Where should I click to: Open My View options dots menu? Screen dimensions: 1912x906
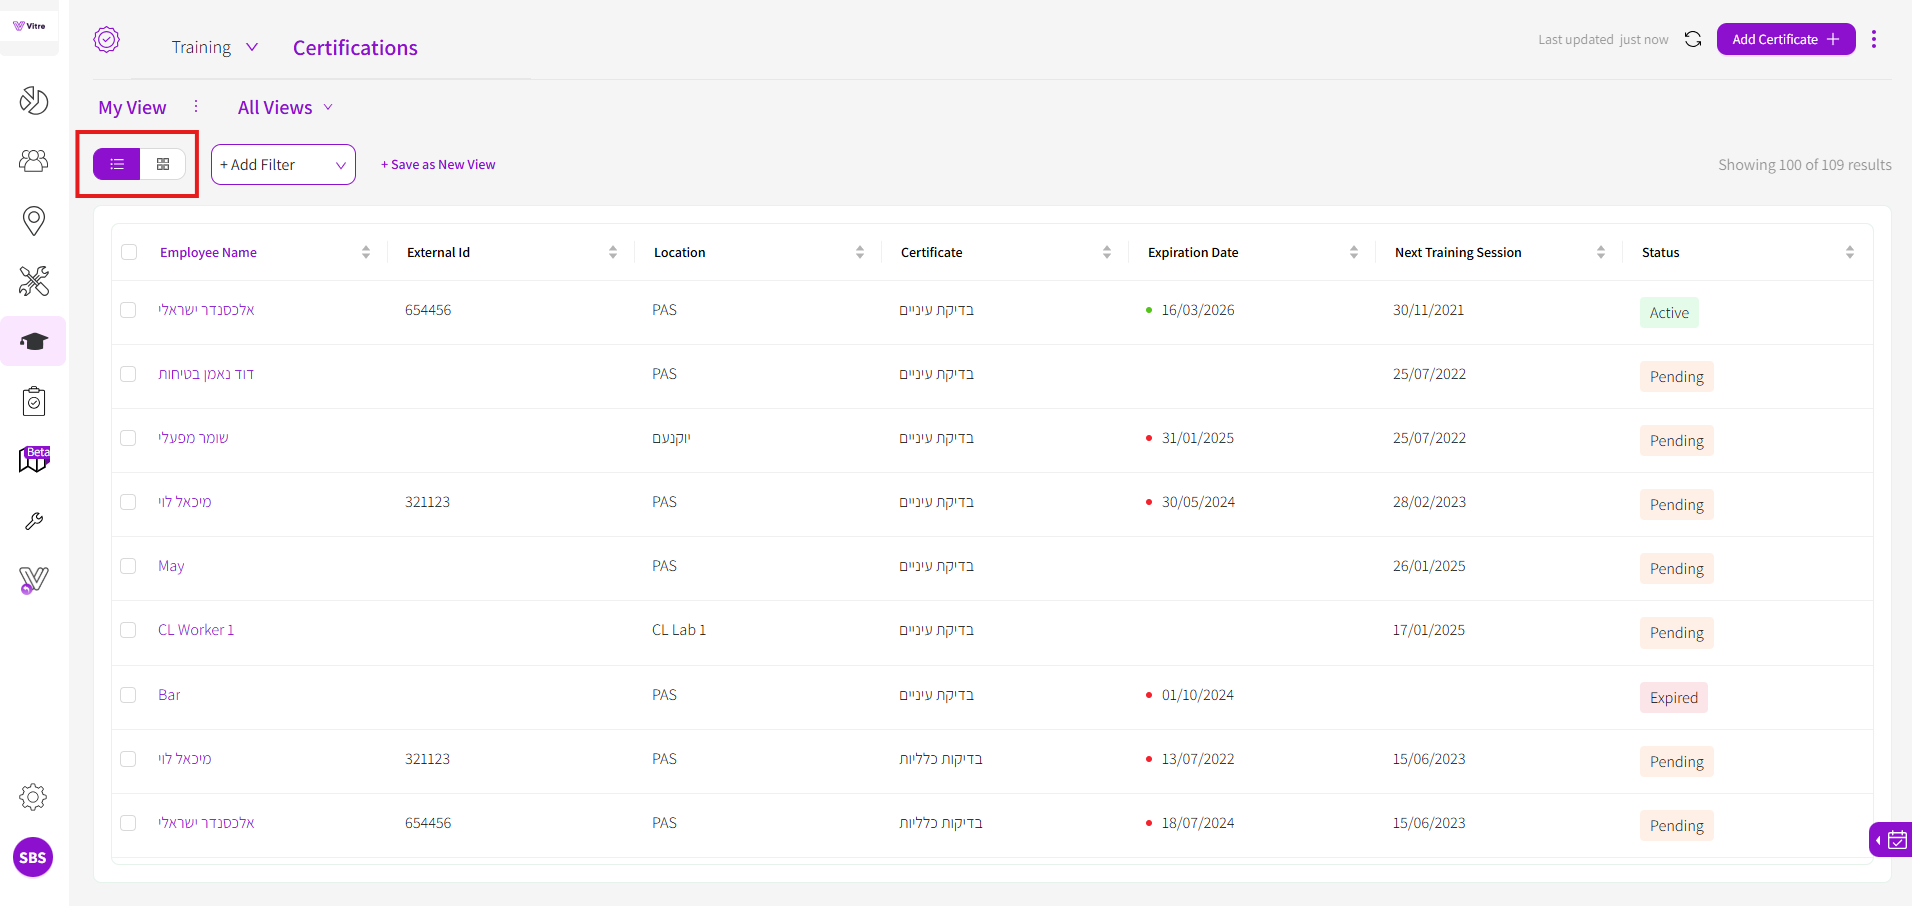coord(196,106)
